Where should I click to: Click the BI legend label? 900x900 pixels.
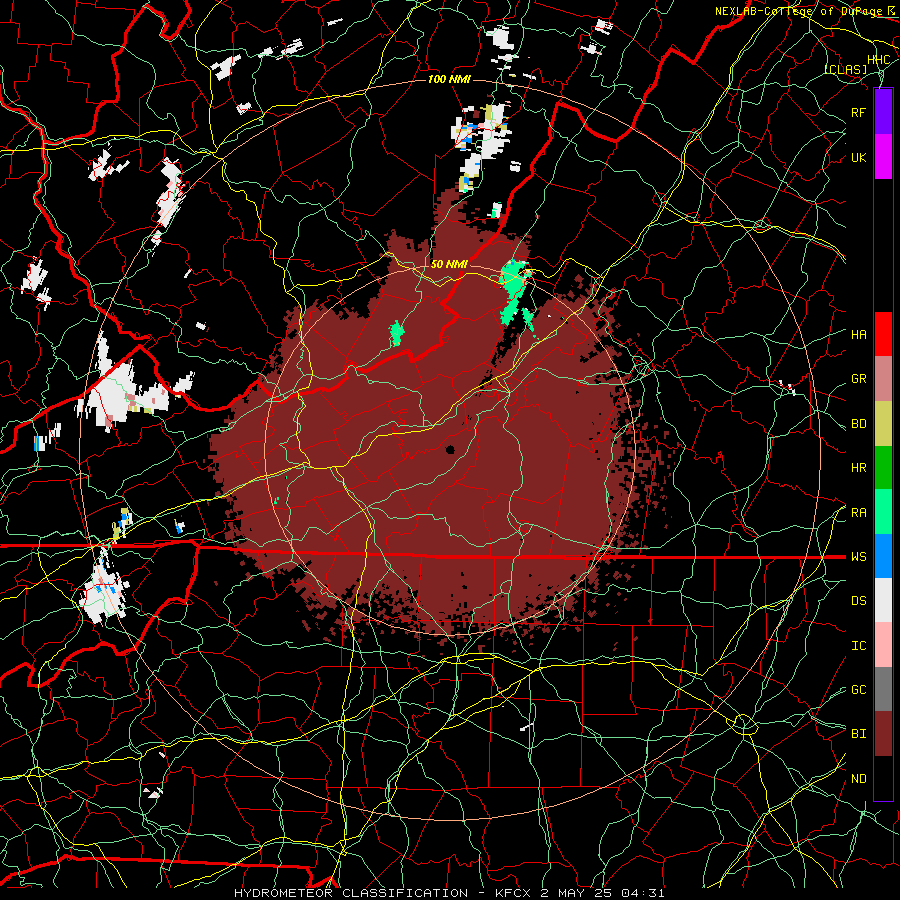(858, 734)
